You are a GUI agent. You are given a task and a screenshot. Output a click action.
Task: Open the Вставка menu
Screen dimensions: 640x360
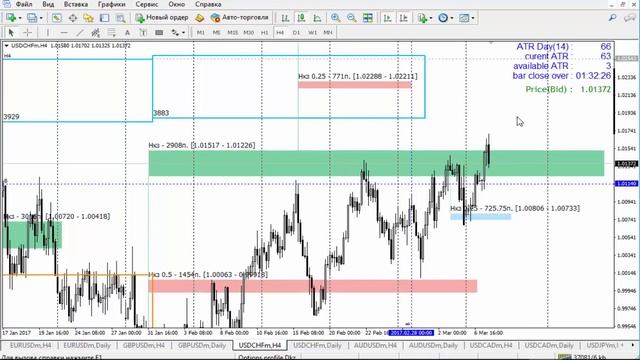[x=76, y=4]
